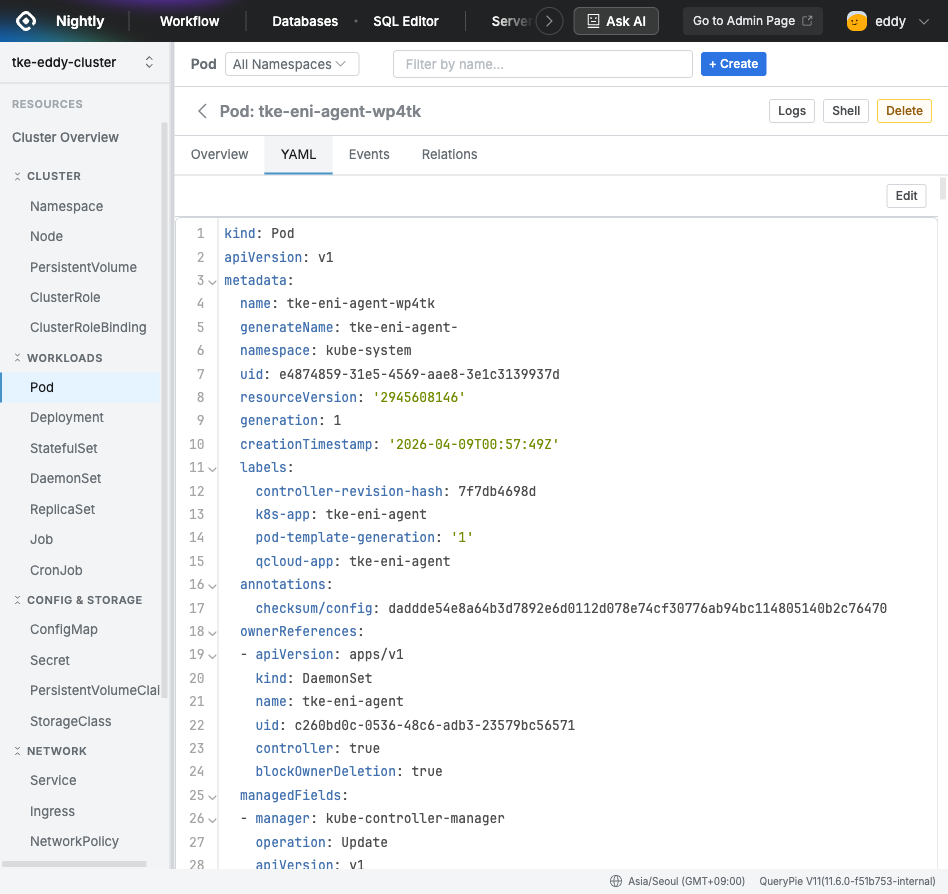Collapse the CONFIG & STORAGE section
948x894 pixels.
(18, 600)
